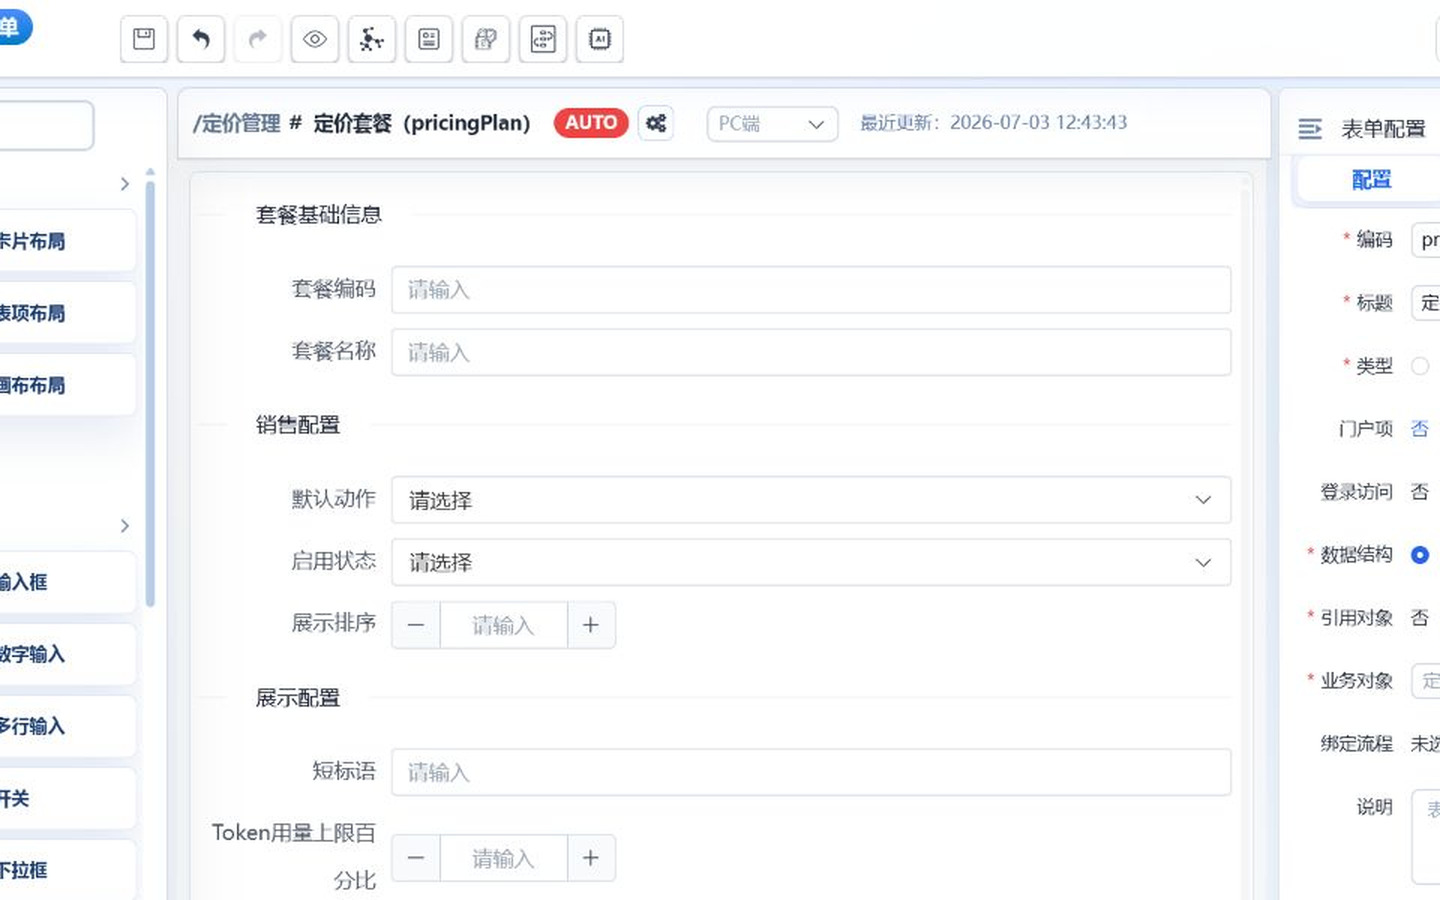Toggle the 登录访问 否 value
The height and width of the screenshot is (900, 1440).
click(1420, 492)
